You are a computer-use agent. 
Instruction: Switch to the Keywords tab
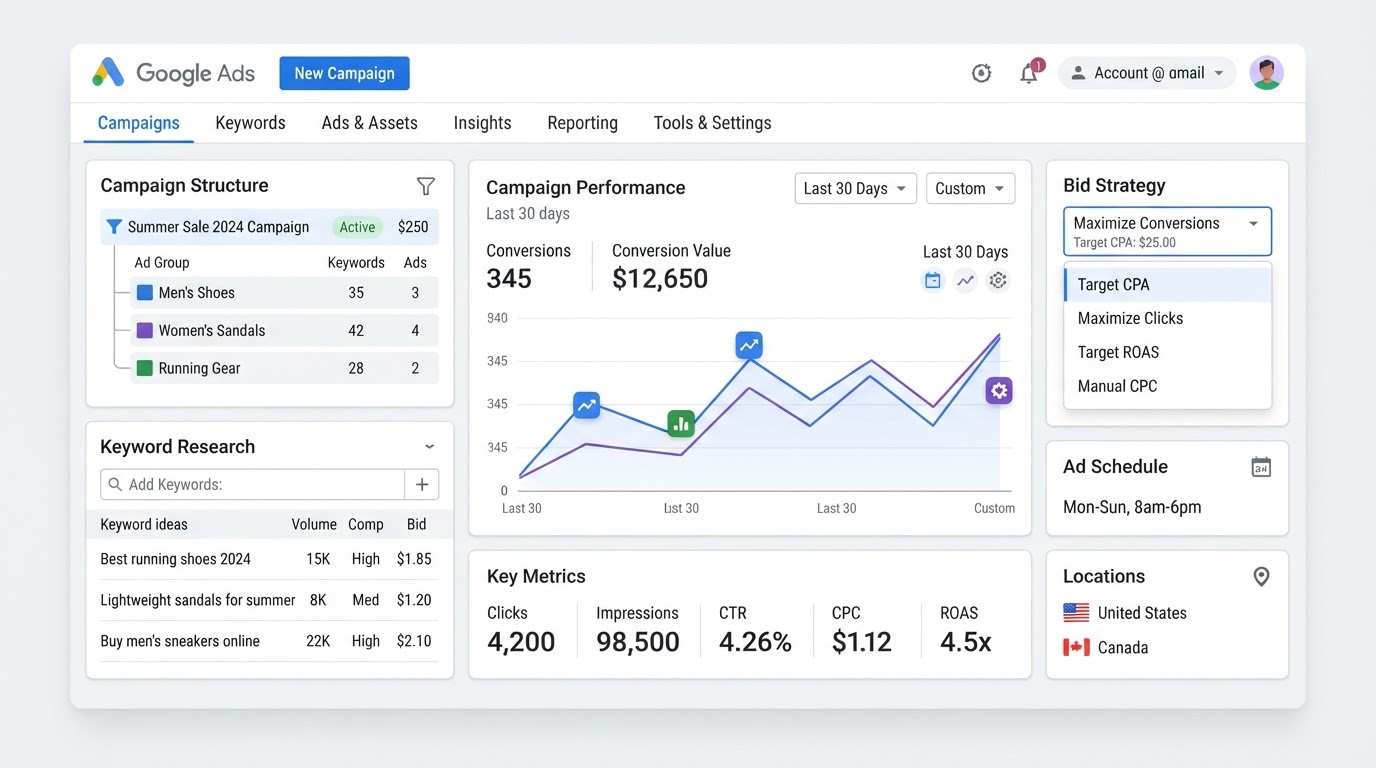[251, 123]
